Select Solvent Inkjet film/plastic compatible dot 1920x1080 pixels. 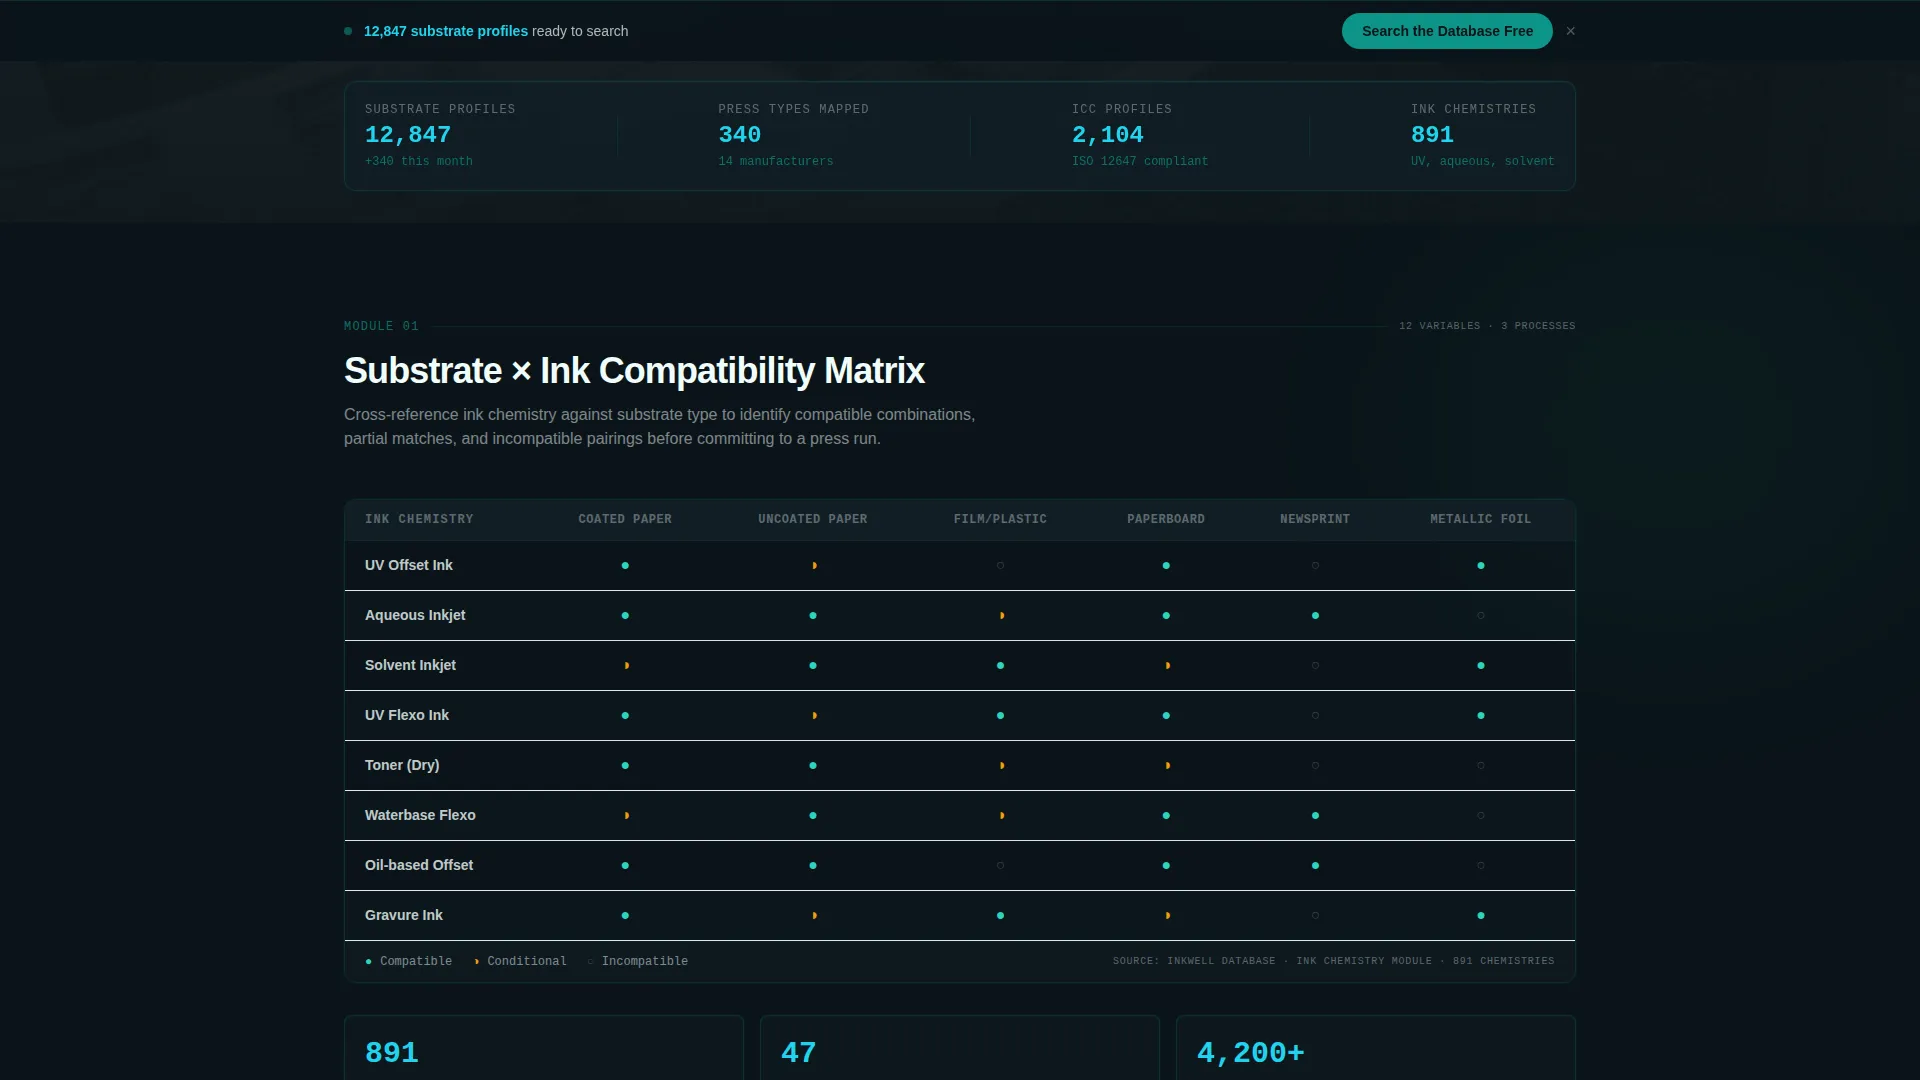1000,666
